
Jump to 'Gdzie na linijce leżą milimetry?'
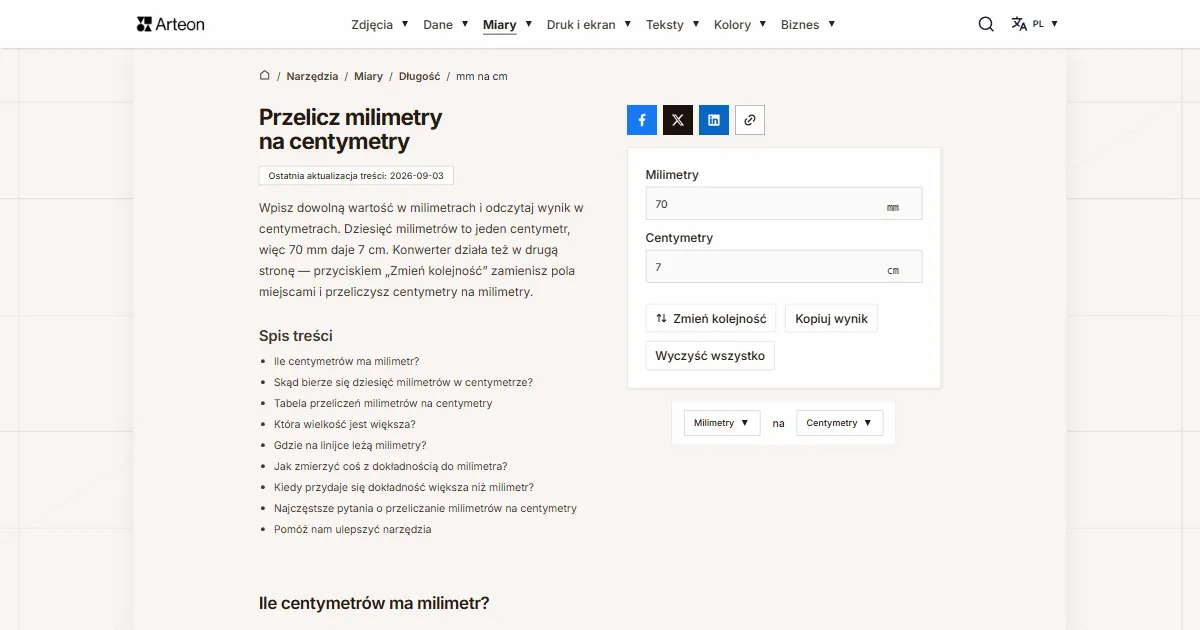tap(350, 445)
